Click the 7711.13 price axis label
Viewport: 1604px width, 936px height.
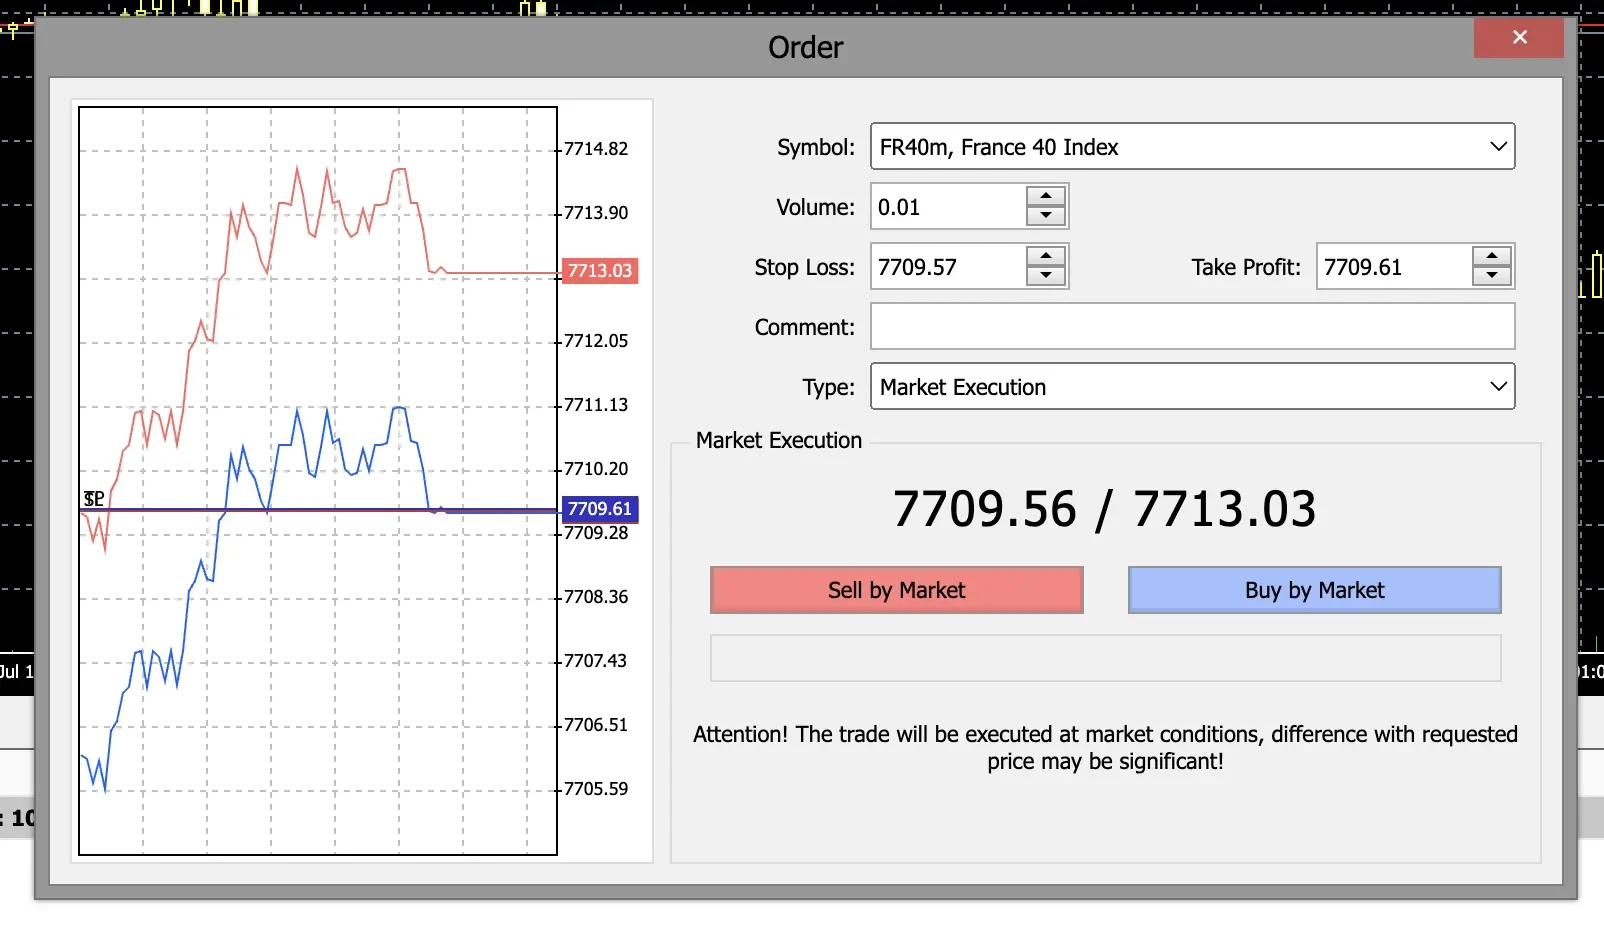pos(596,405)
